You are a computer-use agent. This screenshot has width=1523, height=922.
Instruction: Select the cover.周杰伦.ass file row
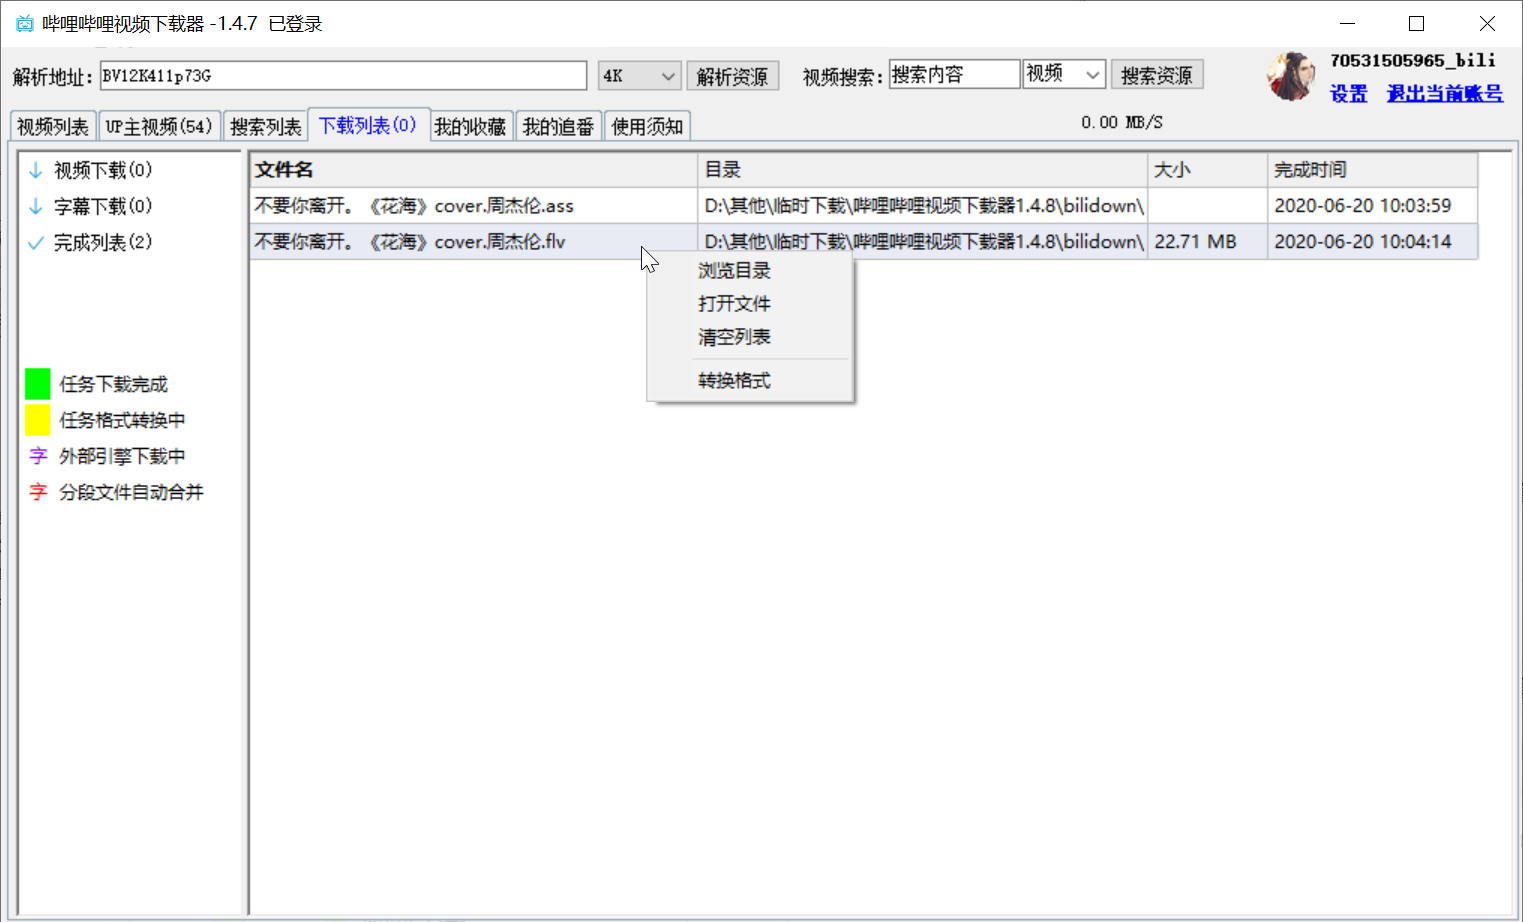(x=864, y=206)
